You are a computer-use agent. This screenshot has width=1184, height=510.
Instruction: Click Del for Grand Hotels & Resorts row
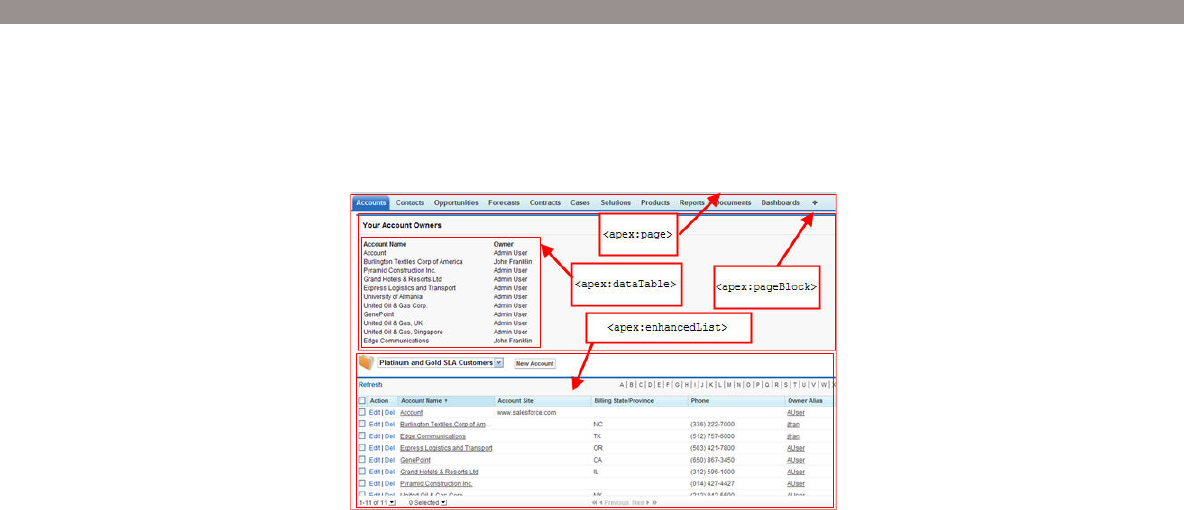(x=390, y=471)
